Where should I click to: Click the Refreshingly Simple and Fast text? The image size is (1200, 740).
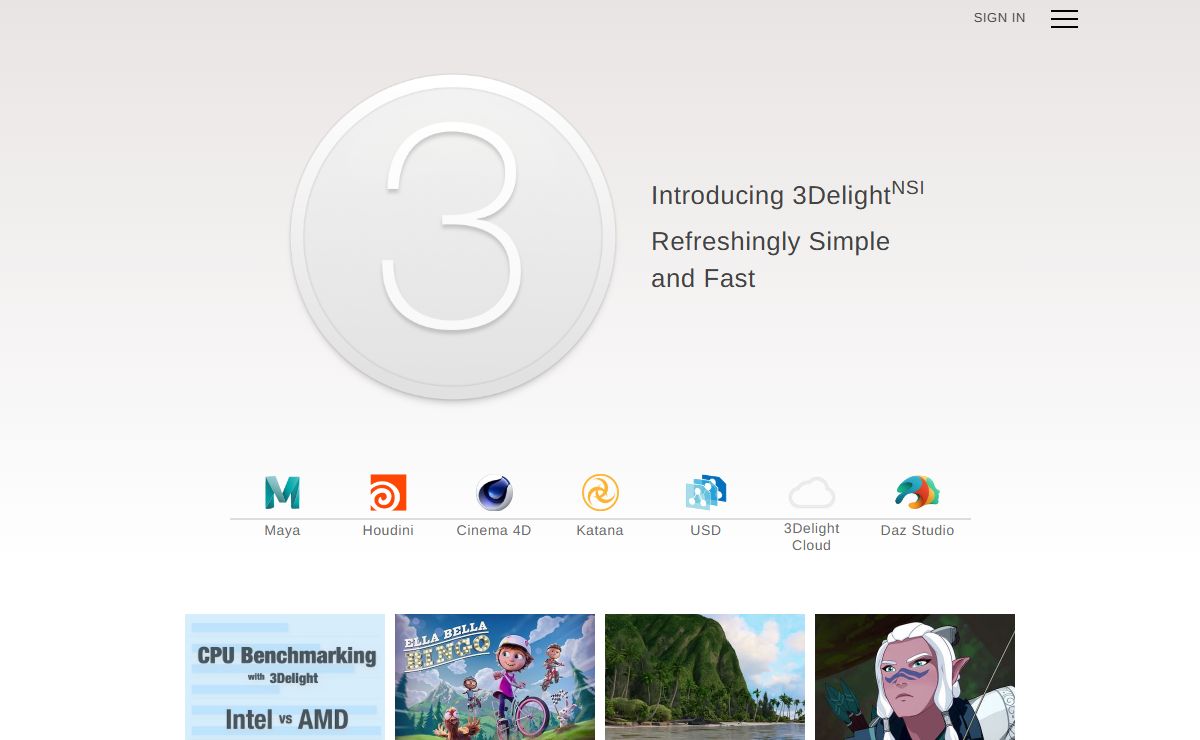click(x=770, y=260)
